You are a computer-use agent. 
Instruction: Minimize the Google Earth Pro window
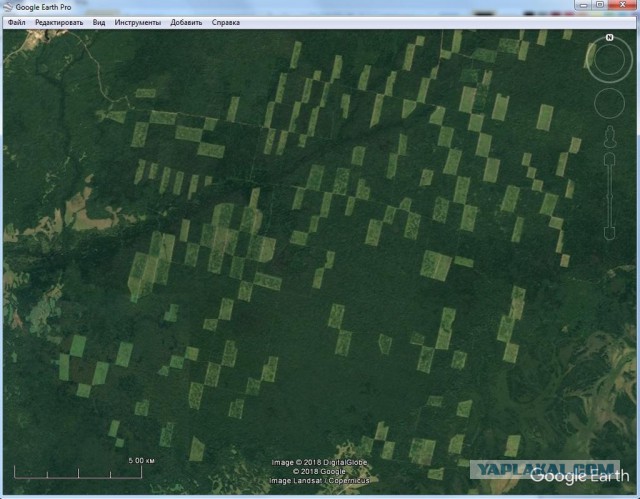(x=584, y=5)
